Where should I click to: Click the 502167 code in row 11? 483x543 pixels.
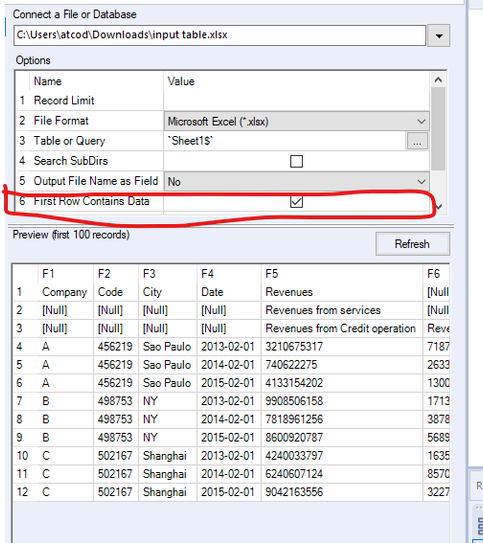(115, 474)
